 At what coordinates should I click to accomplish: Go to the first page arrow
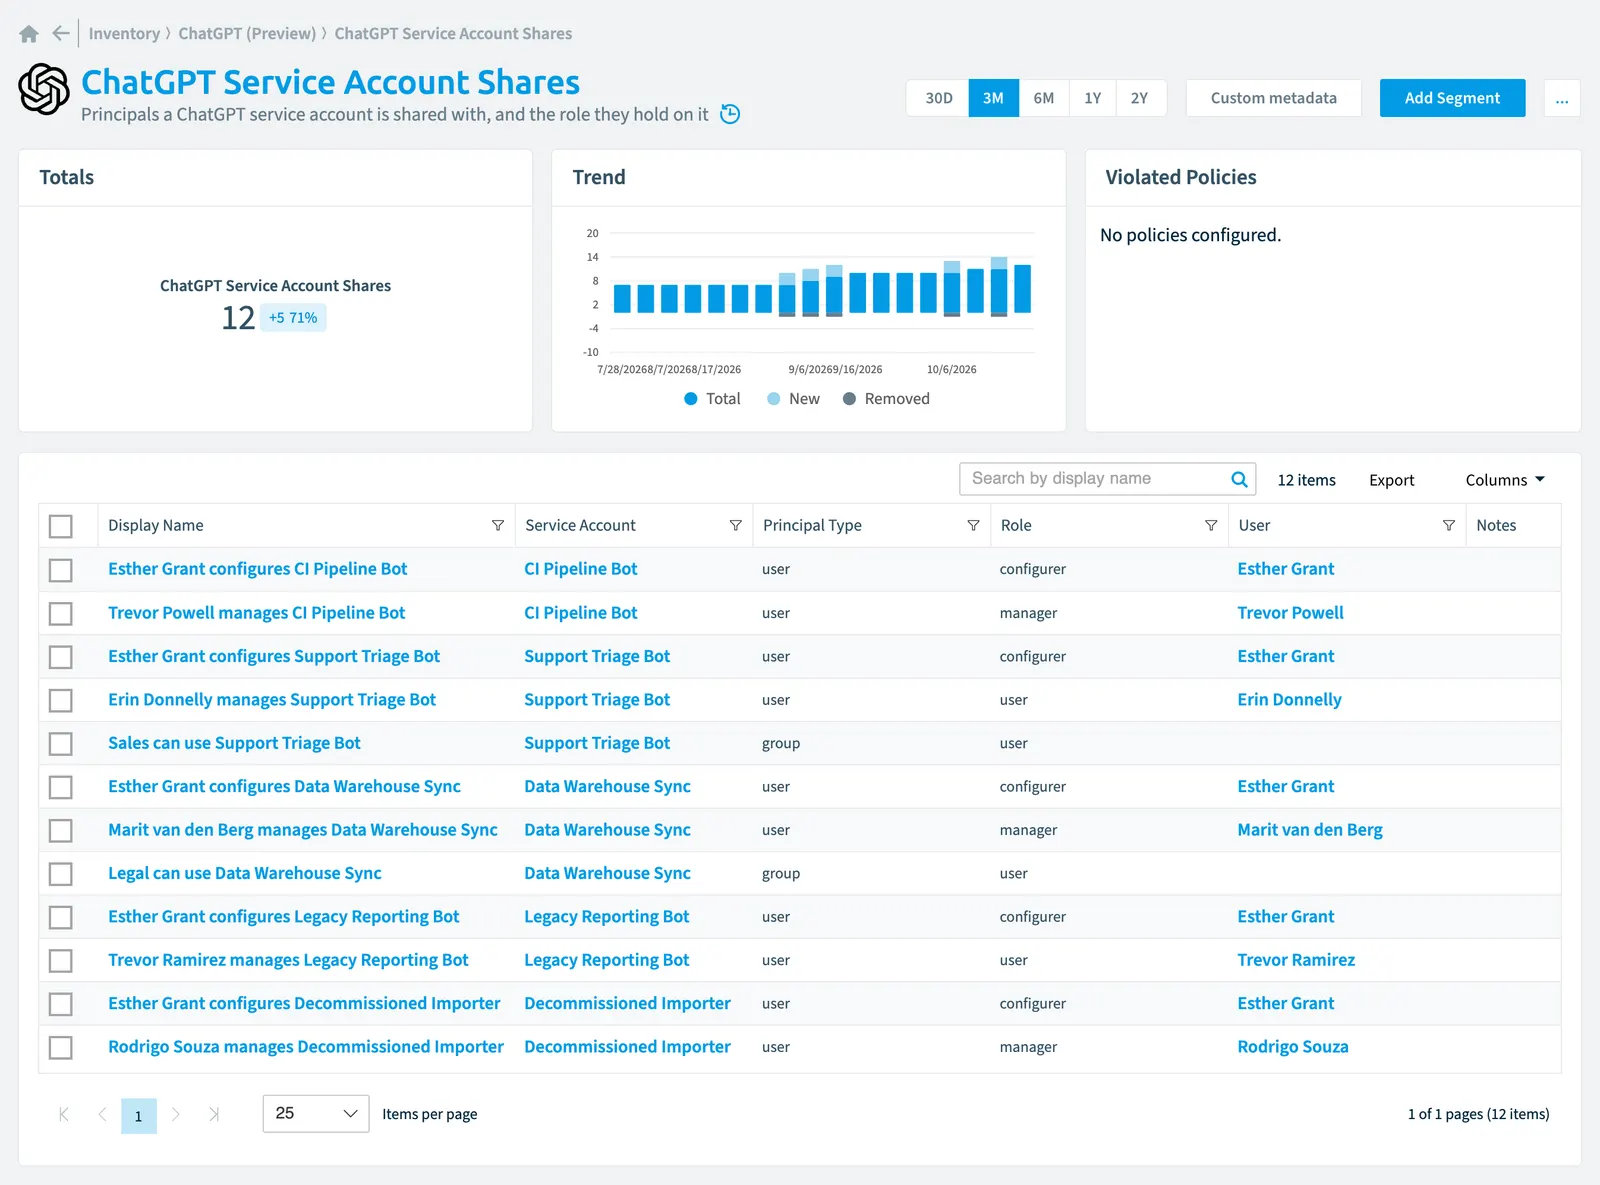(x=64, y=1114)
